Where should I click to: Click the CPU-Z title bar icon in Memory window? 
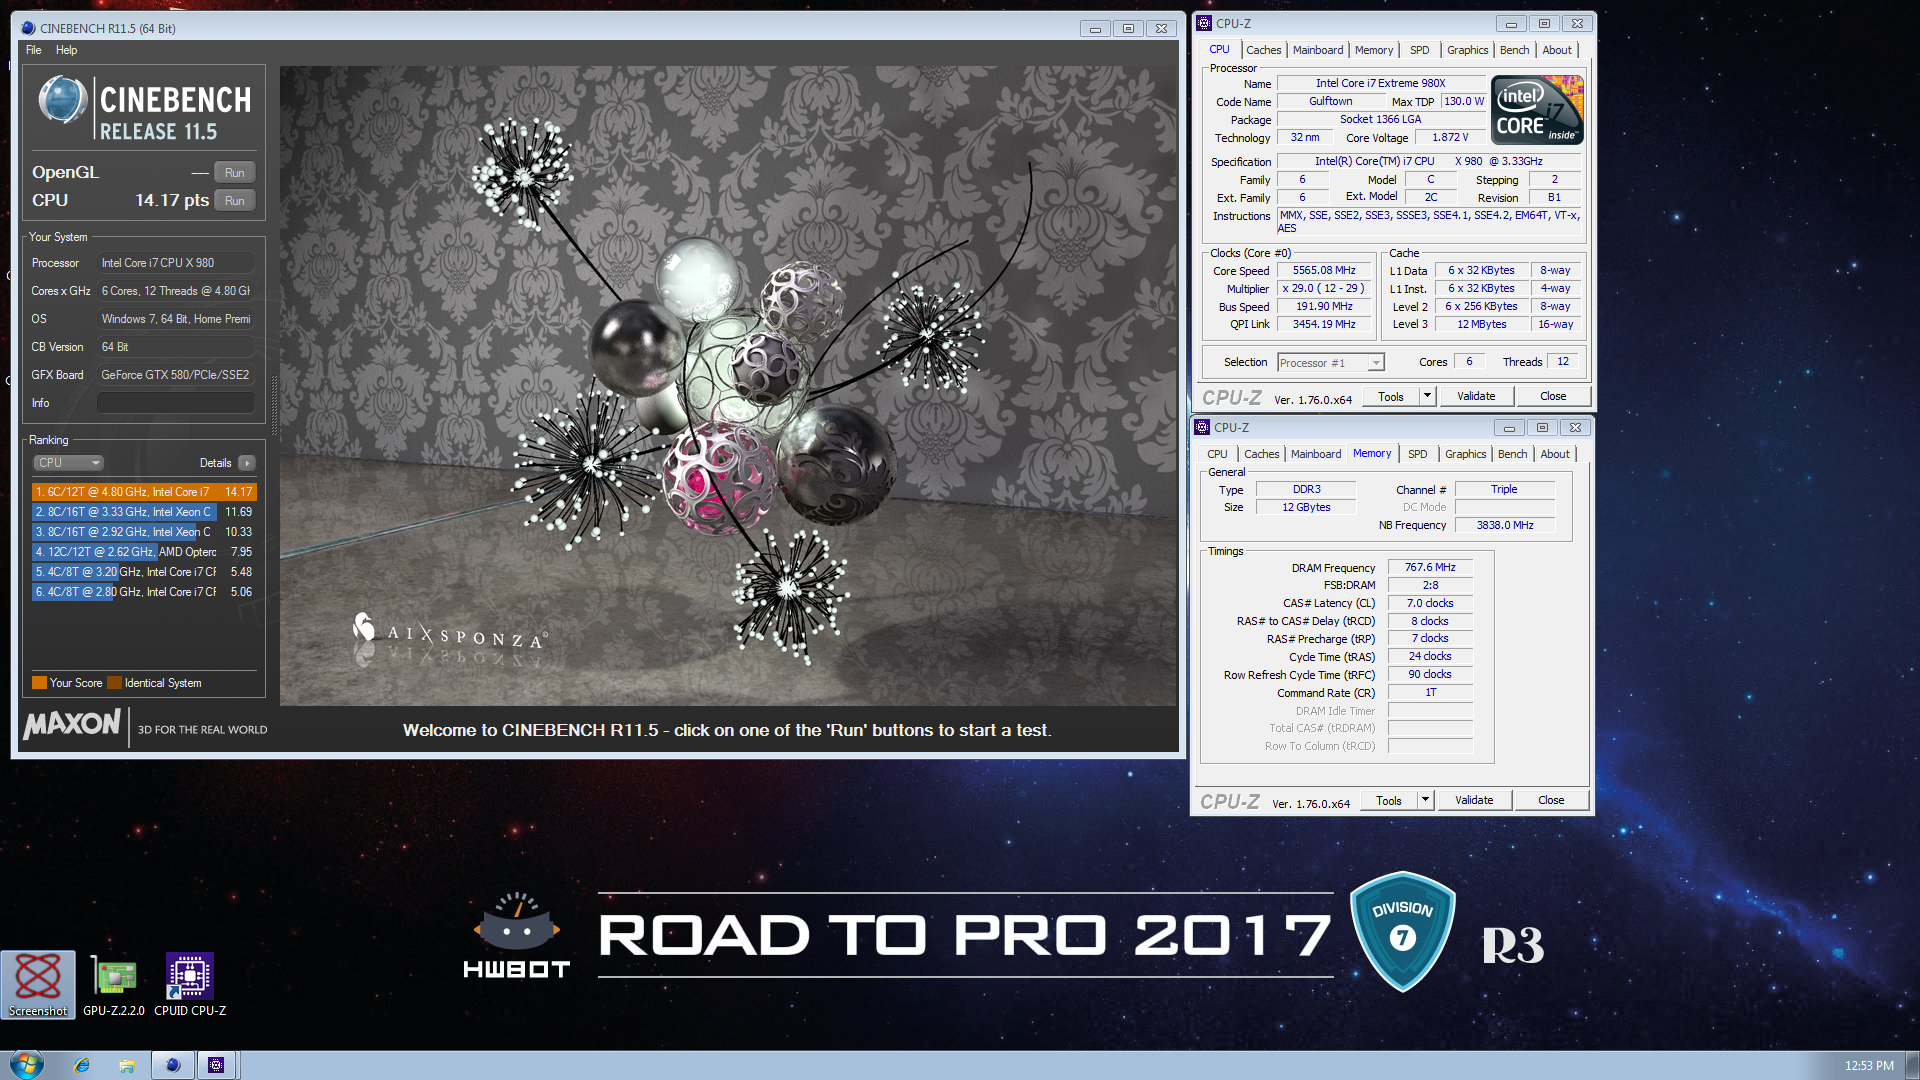point(1202,427)
